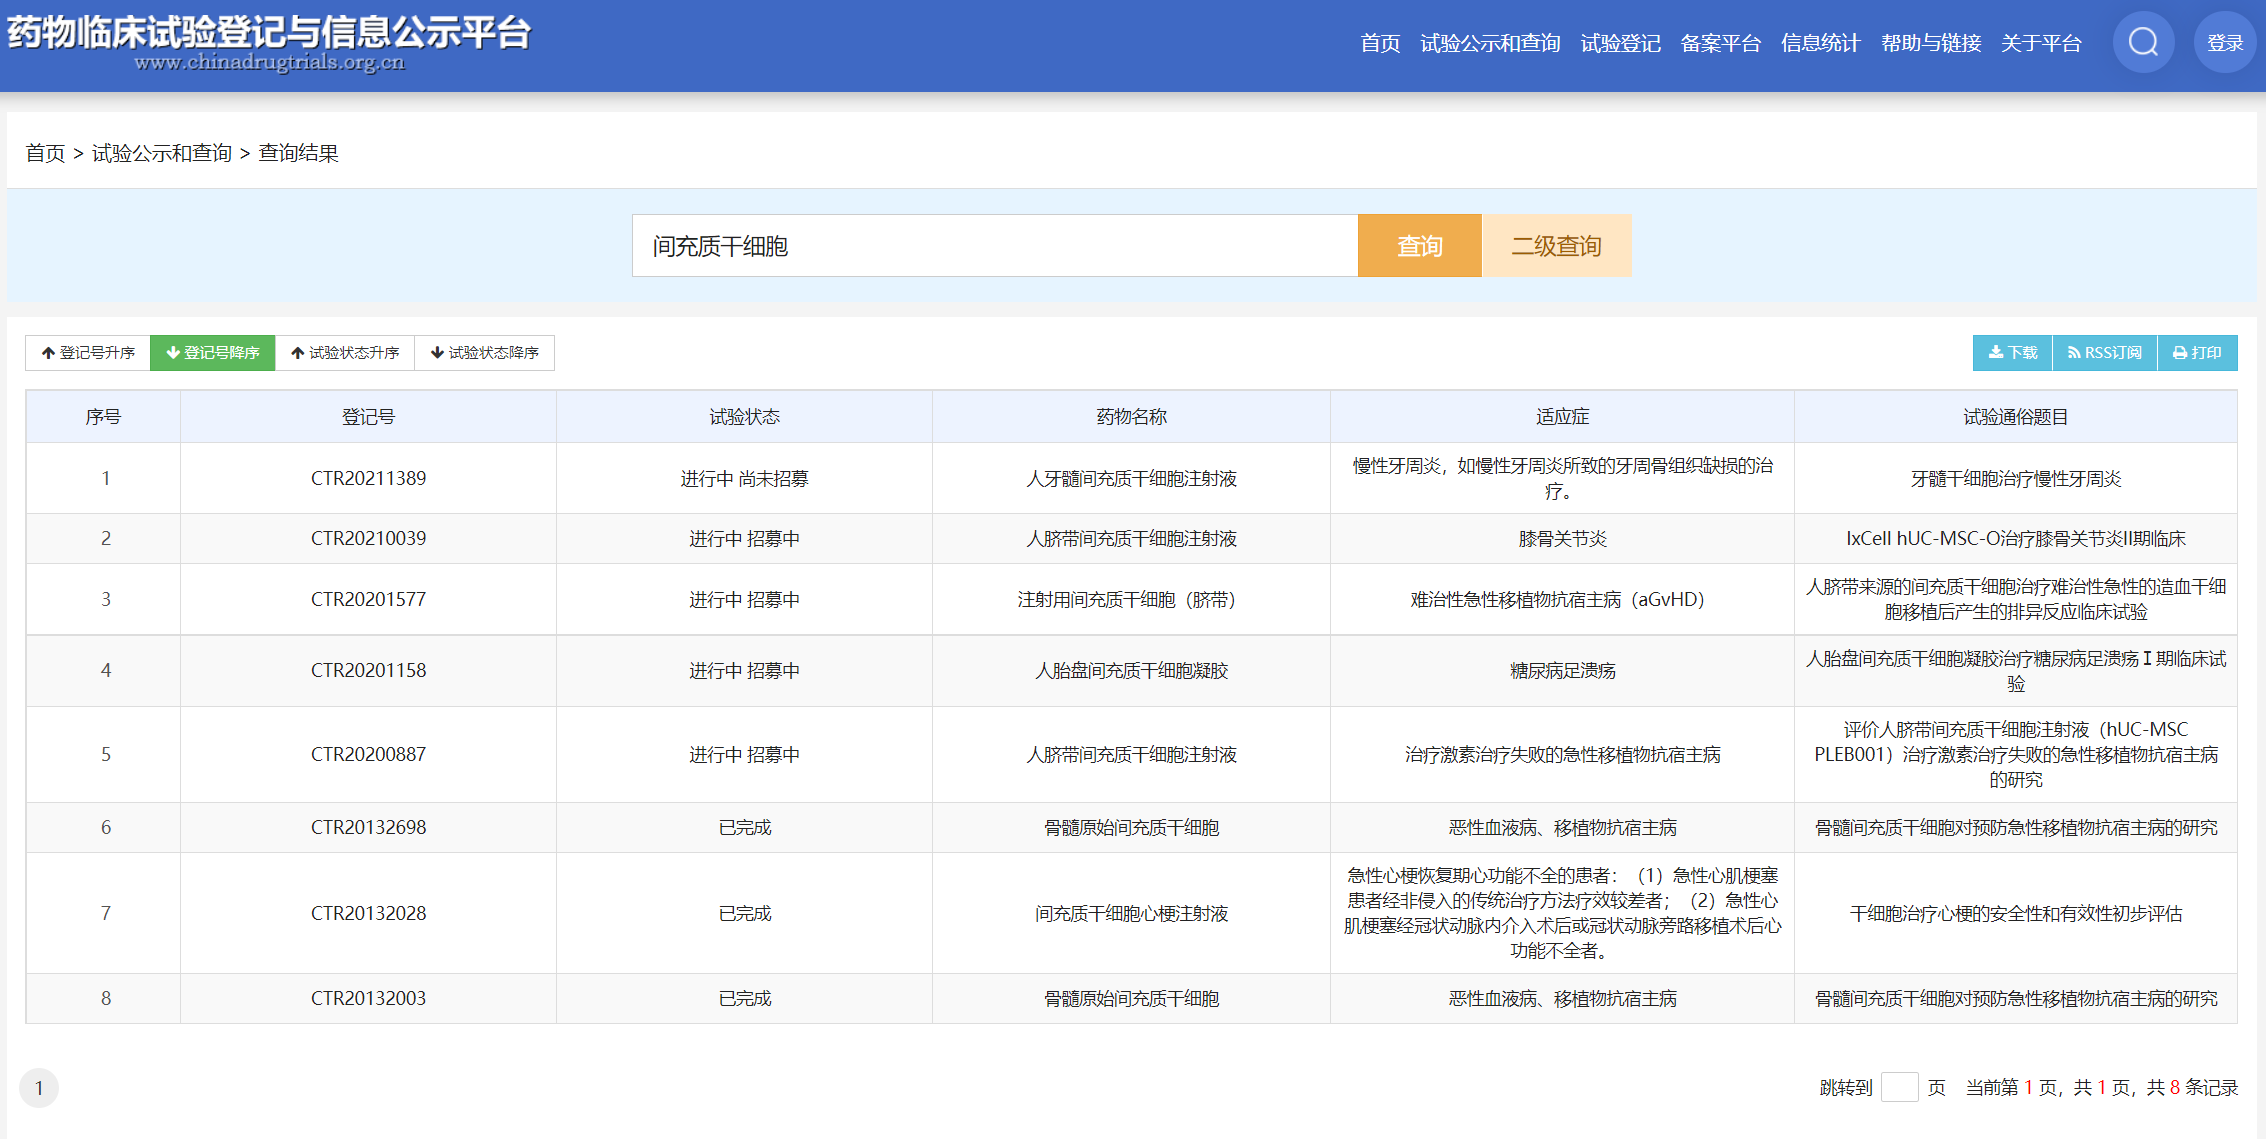Click page 1 pagination button
The height and width of the screenshot is (1139, 2266).
coord(39,1088)
